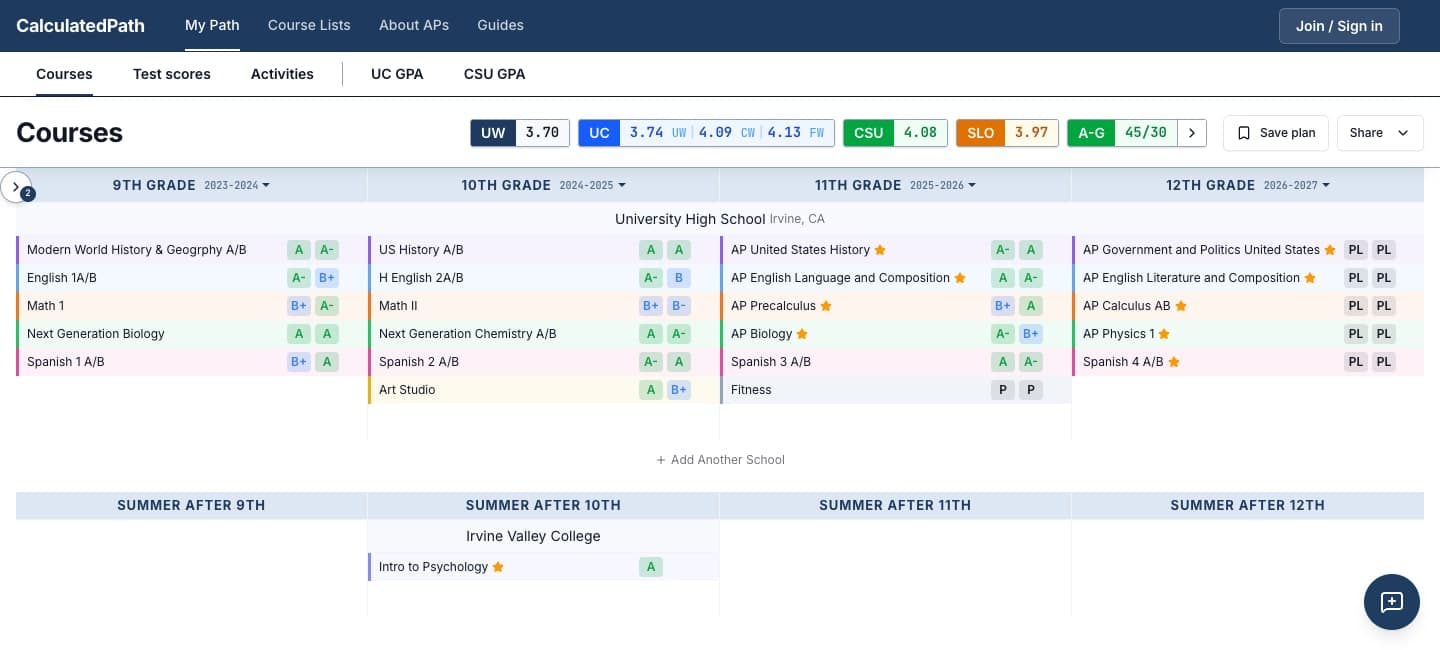This screenshot has width=1440, height=650.
Task: Expand the Share dropdown menu
Action: click(1380, 133)
